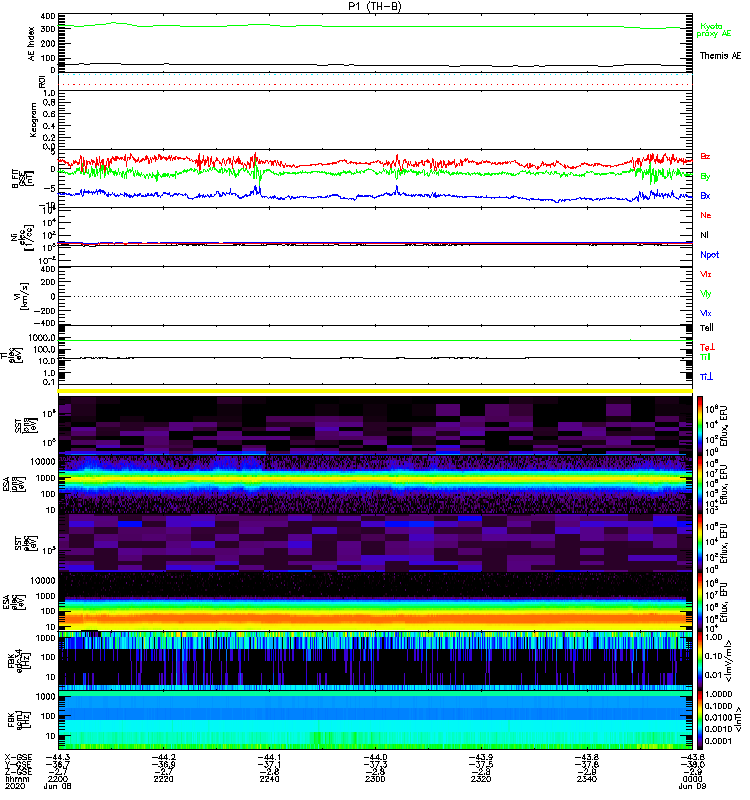Image resolution: width=750 pixels, height=800 pixels.
Task: Click the 2020 year label
Action: (x=15, y=786)
